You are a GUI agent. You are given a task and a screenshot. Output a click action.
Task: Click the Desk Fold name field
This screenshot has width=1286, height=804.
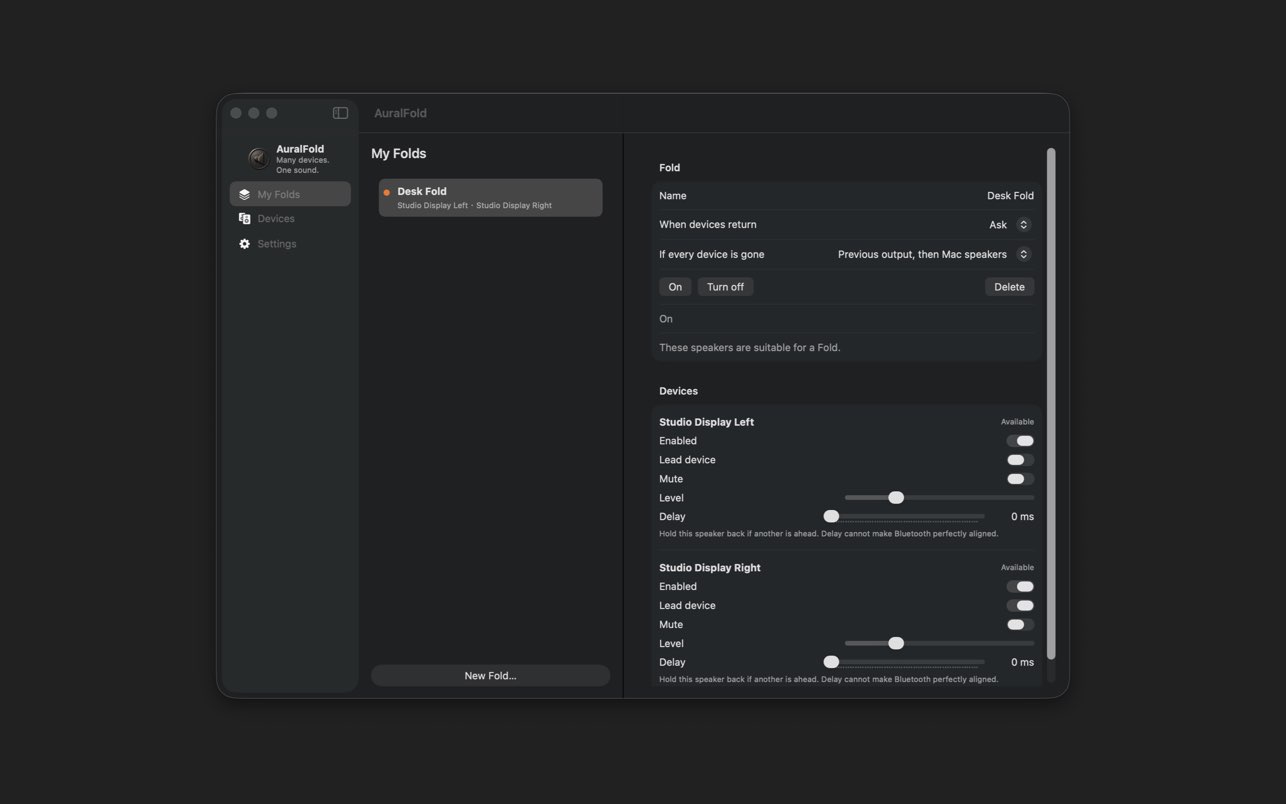[1010, 196]
